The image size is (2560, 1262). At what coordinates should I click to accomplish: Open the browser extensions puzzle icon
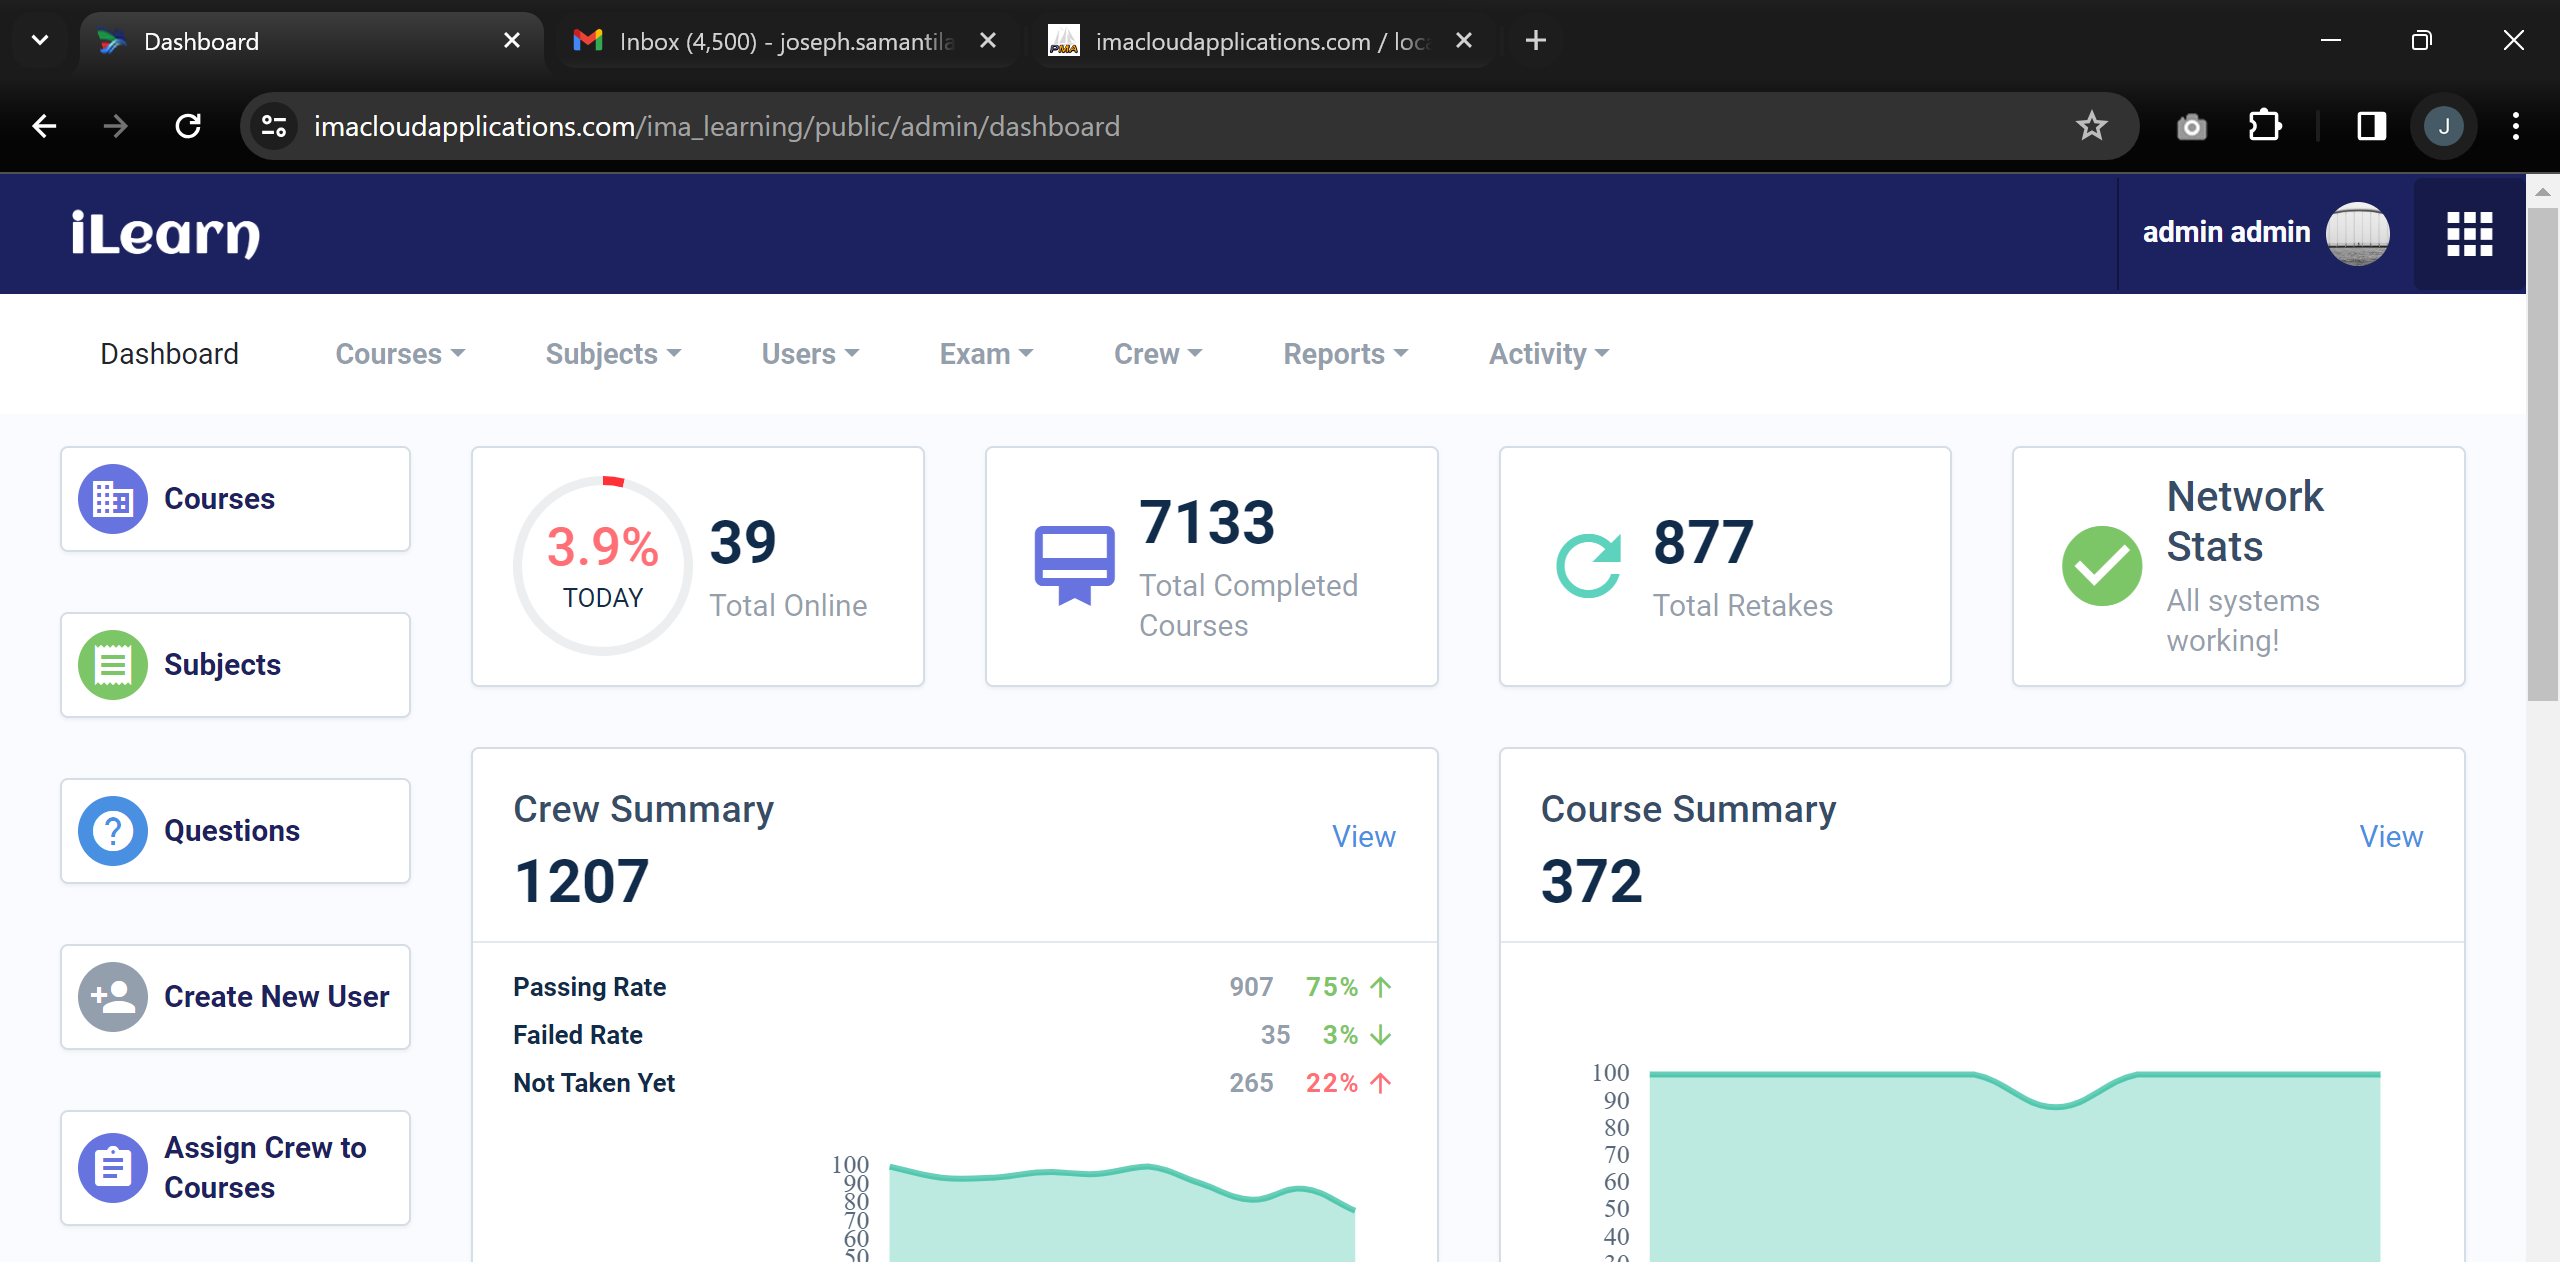[2265, 126]
